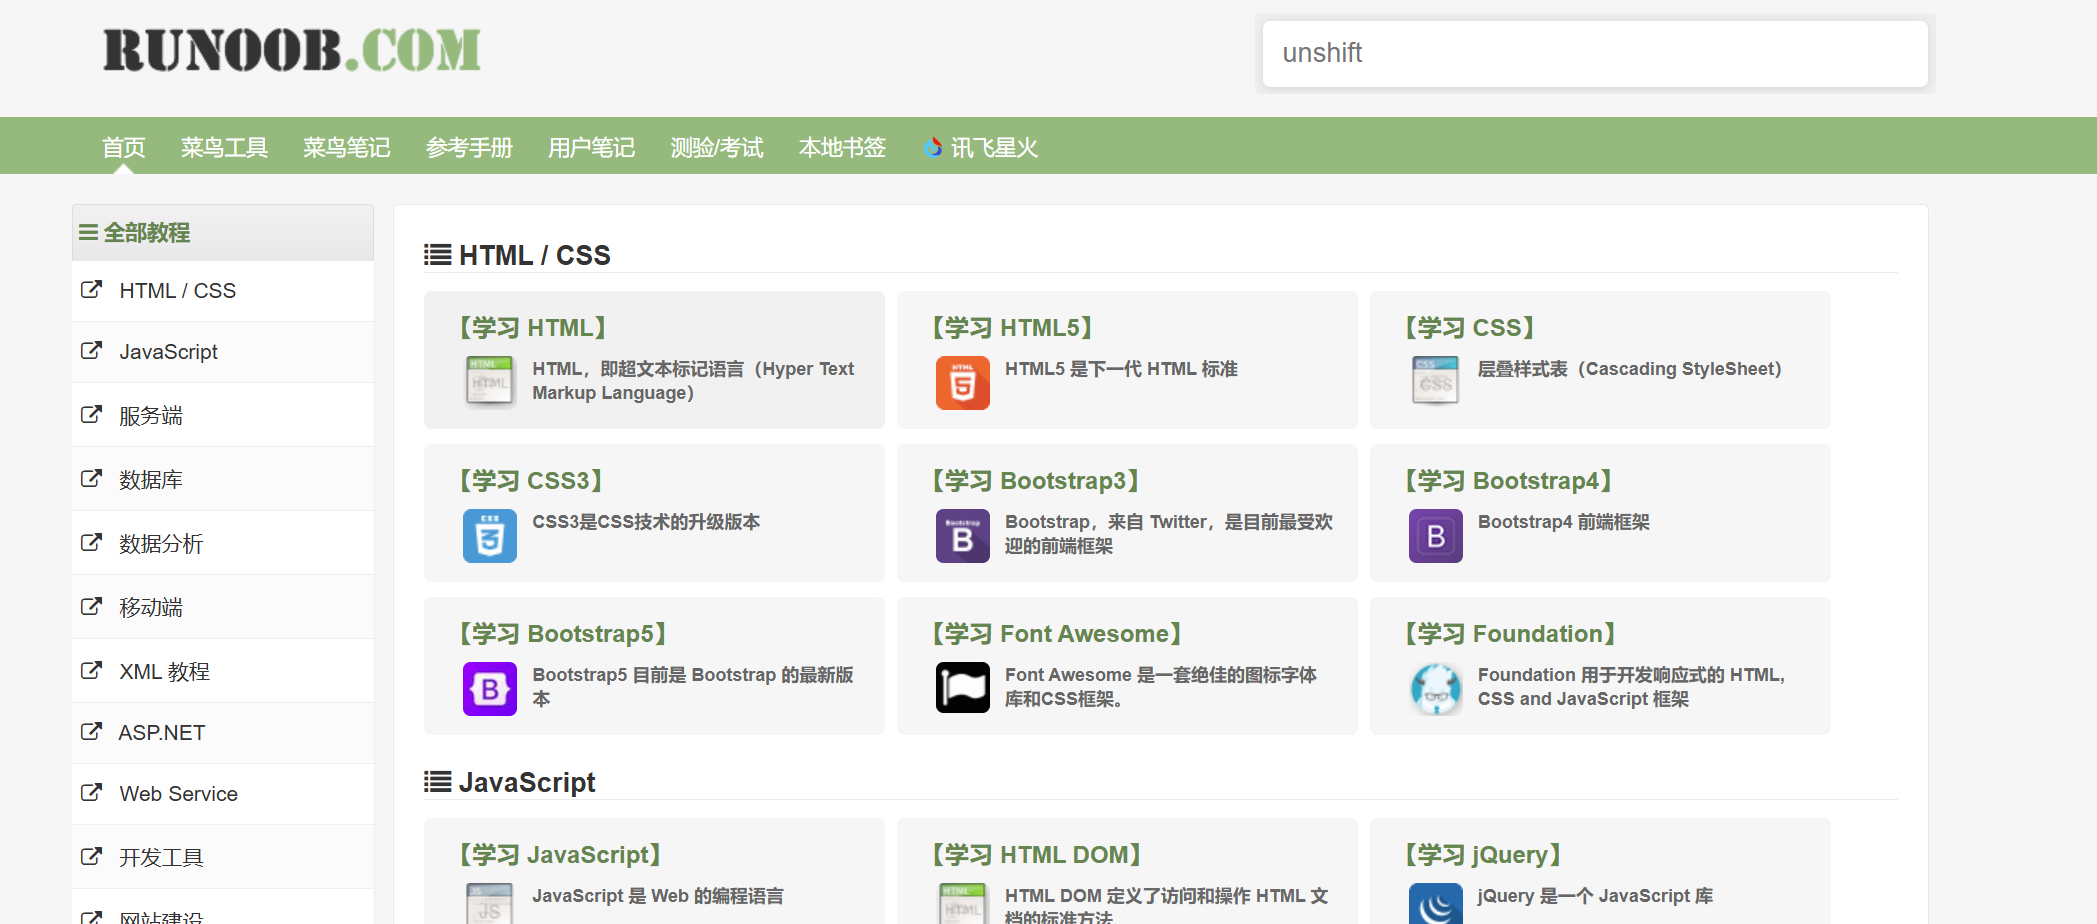Open ASP.NET category in the sidebar

[x=162, y=733]
